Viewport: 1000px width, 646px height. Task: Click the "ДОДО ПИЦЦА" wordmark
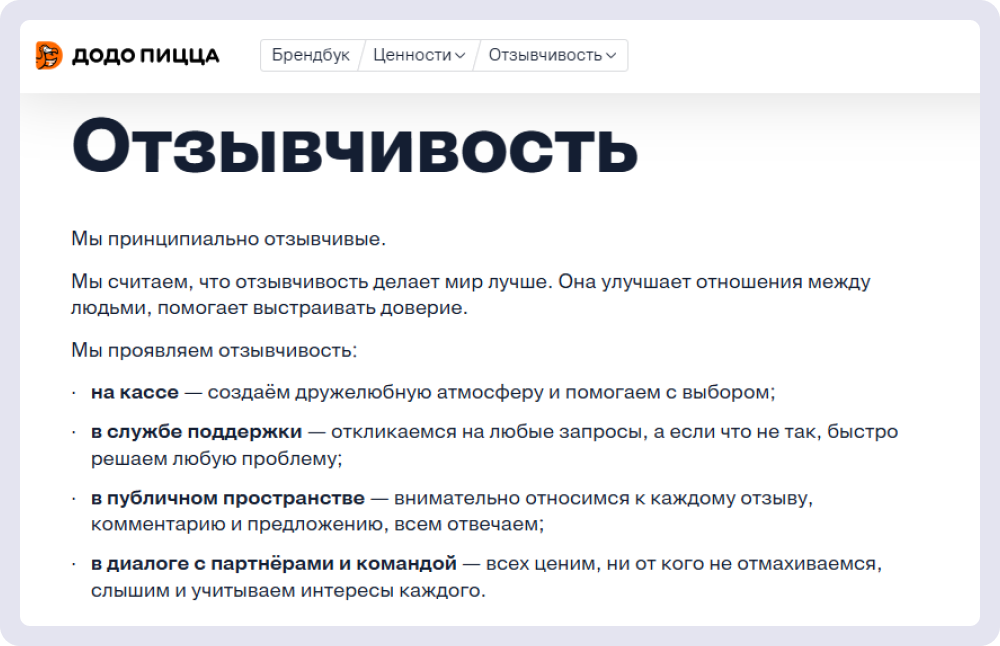coord(145,56)
